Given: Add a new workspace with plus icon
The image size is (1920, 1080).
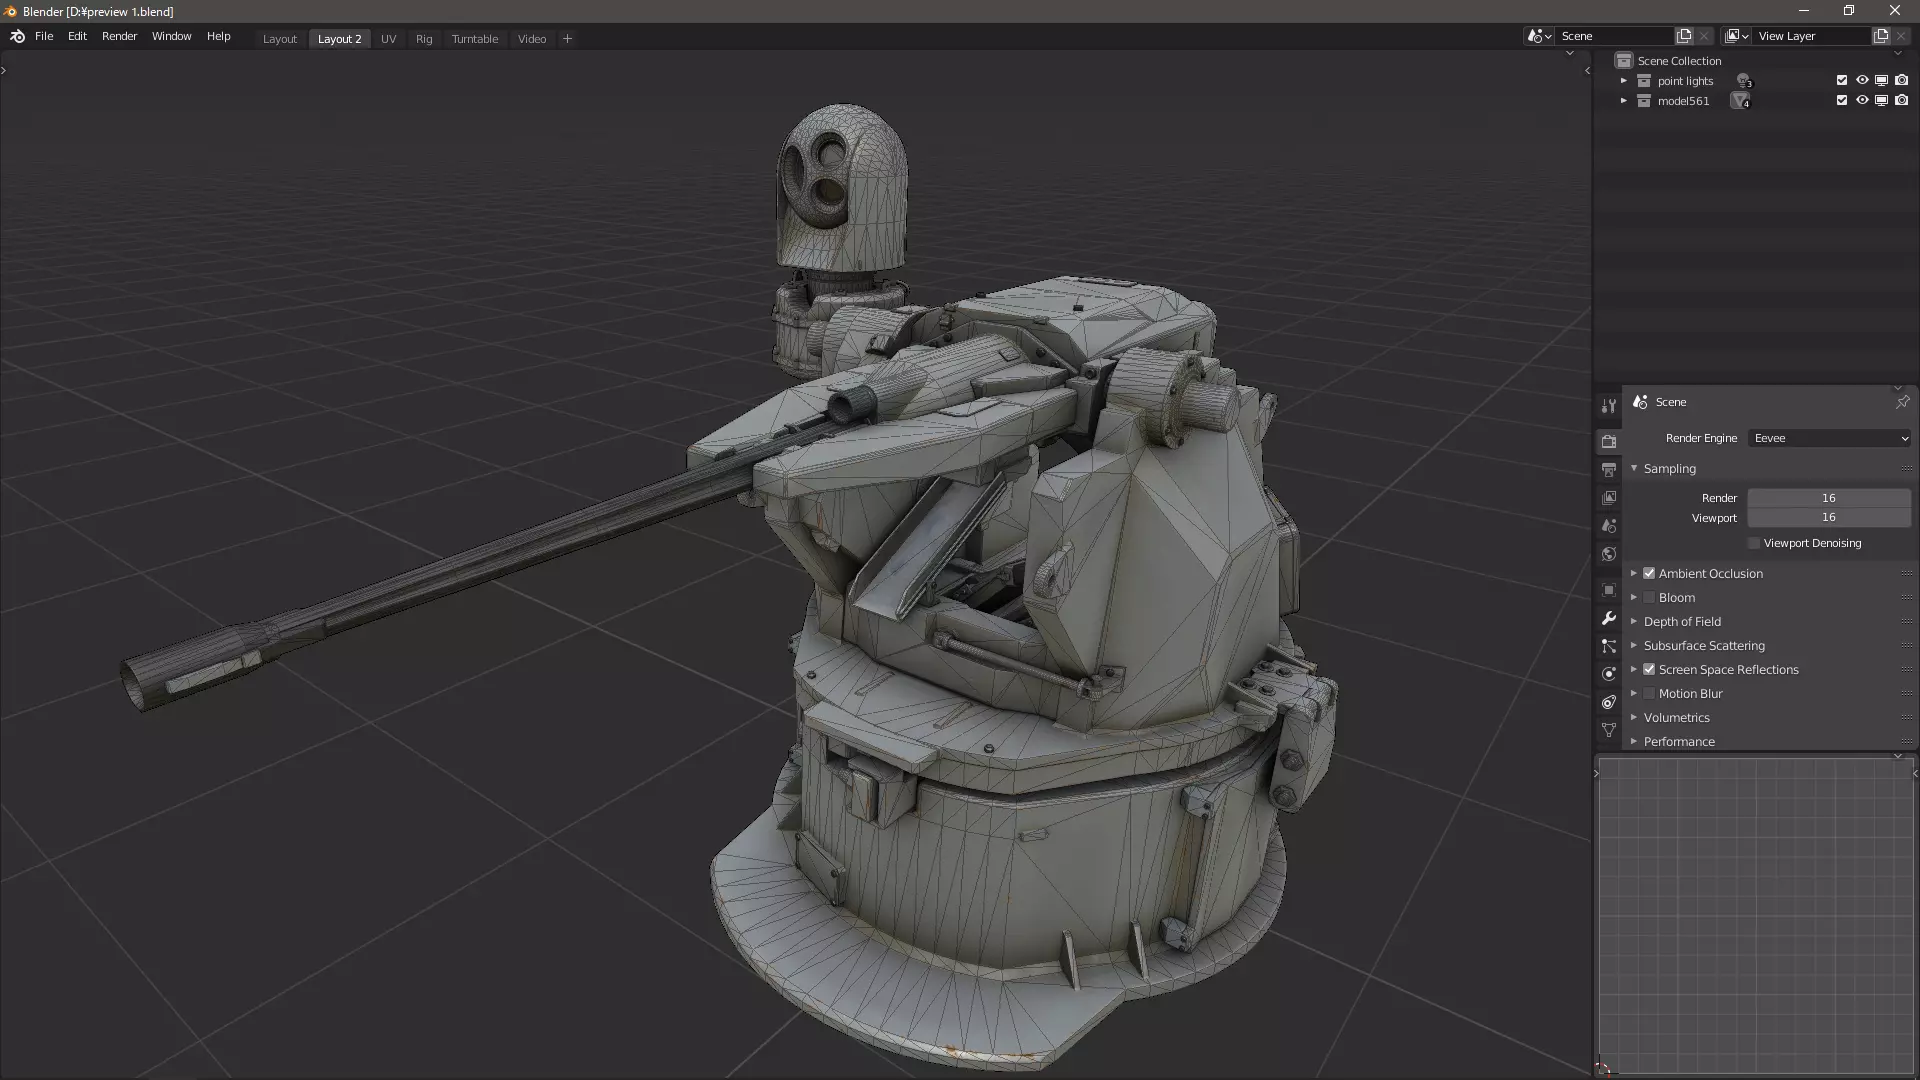Looking at the screenshot, I should click(x=567, y=39).
